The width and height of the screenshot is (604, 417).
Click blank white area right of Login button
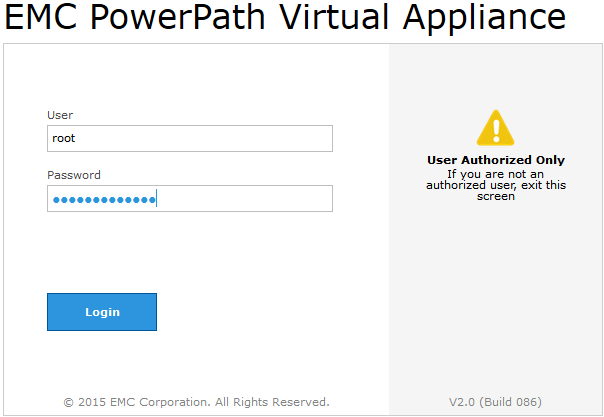[x=270, y=312]
